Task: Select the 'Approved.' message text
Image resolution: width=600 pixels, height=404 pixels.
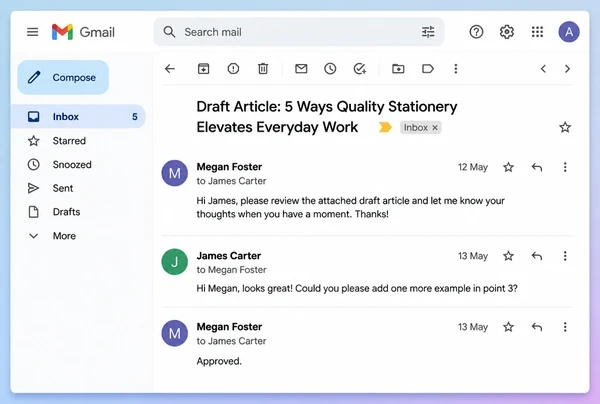Action: coord(219,361)
